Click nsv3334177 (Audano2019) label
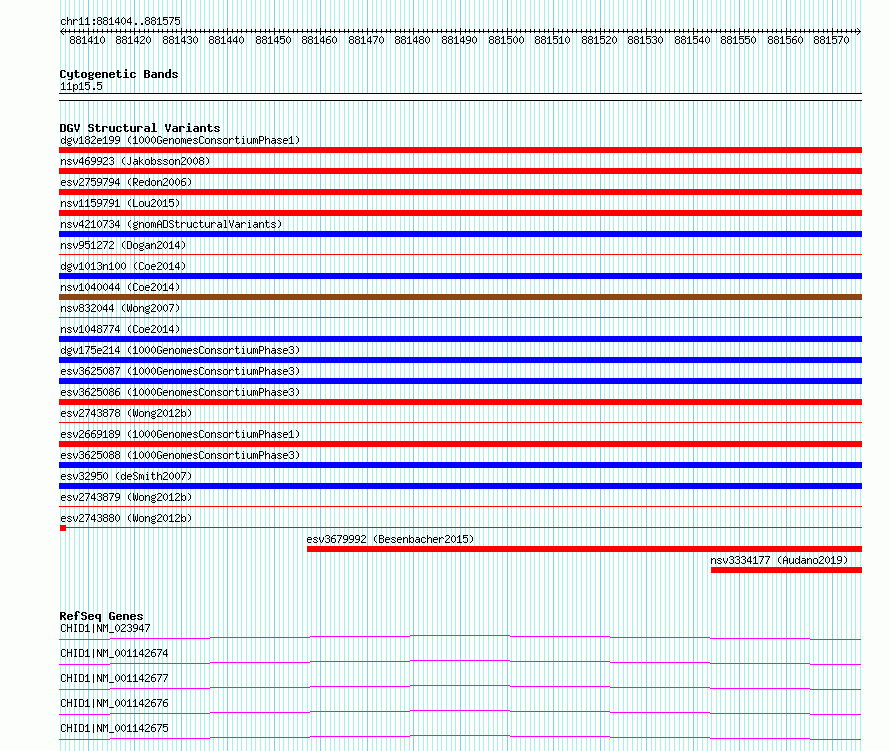890x751 pixels. point(779,560)
